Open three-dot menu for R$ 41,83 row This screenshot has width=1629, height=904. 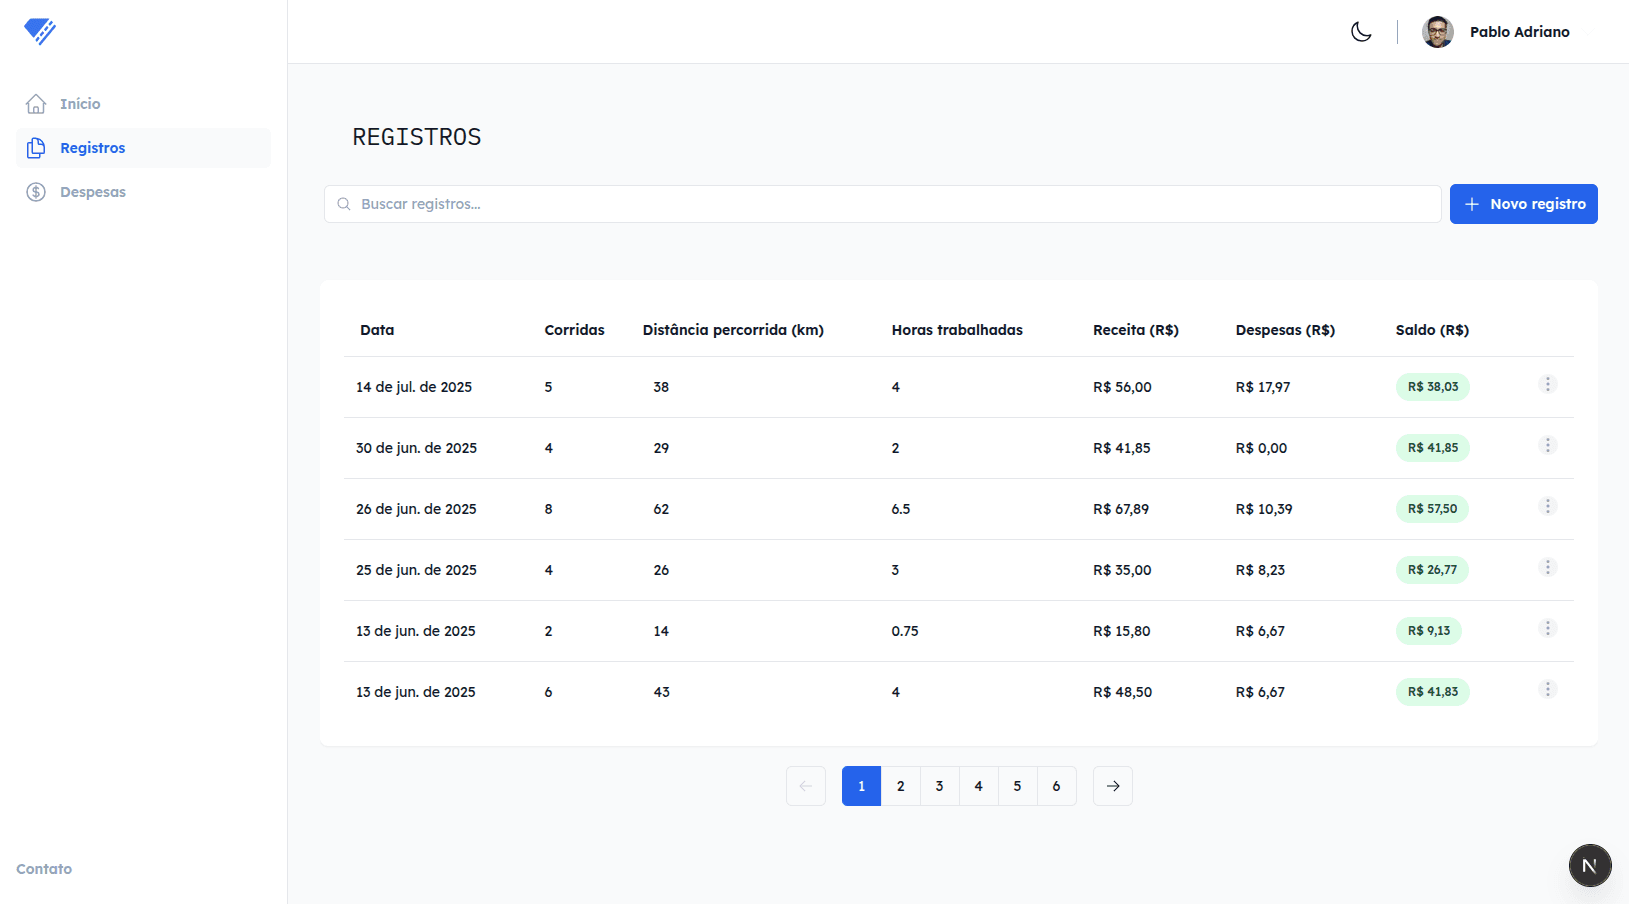1547,690
